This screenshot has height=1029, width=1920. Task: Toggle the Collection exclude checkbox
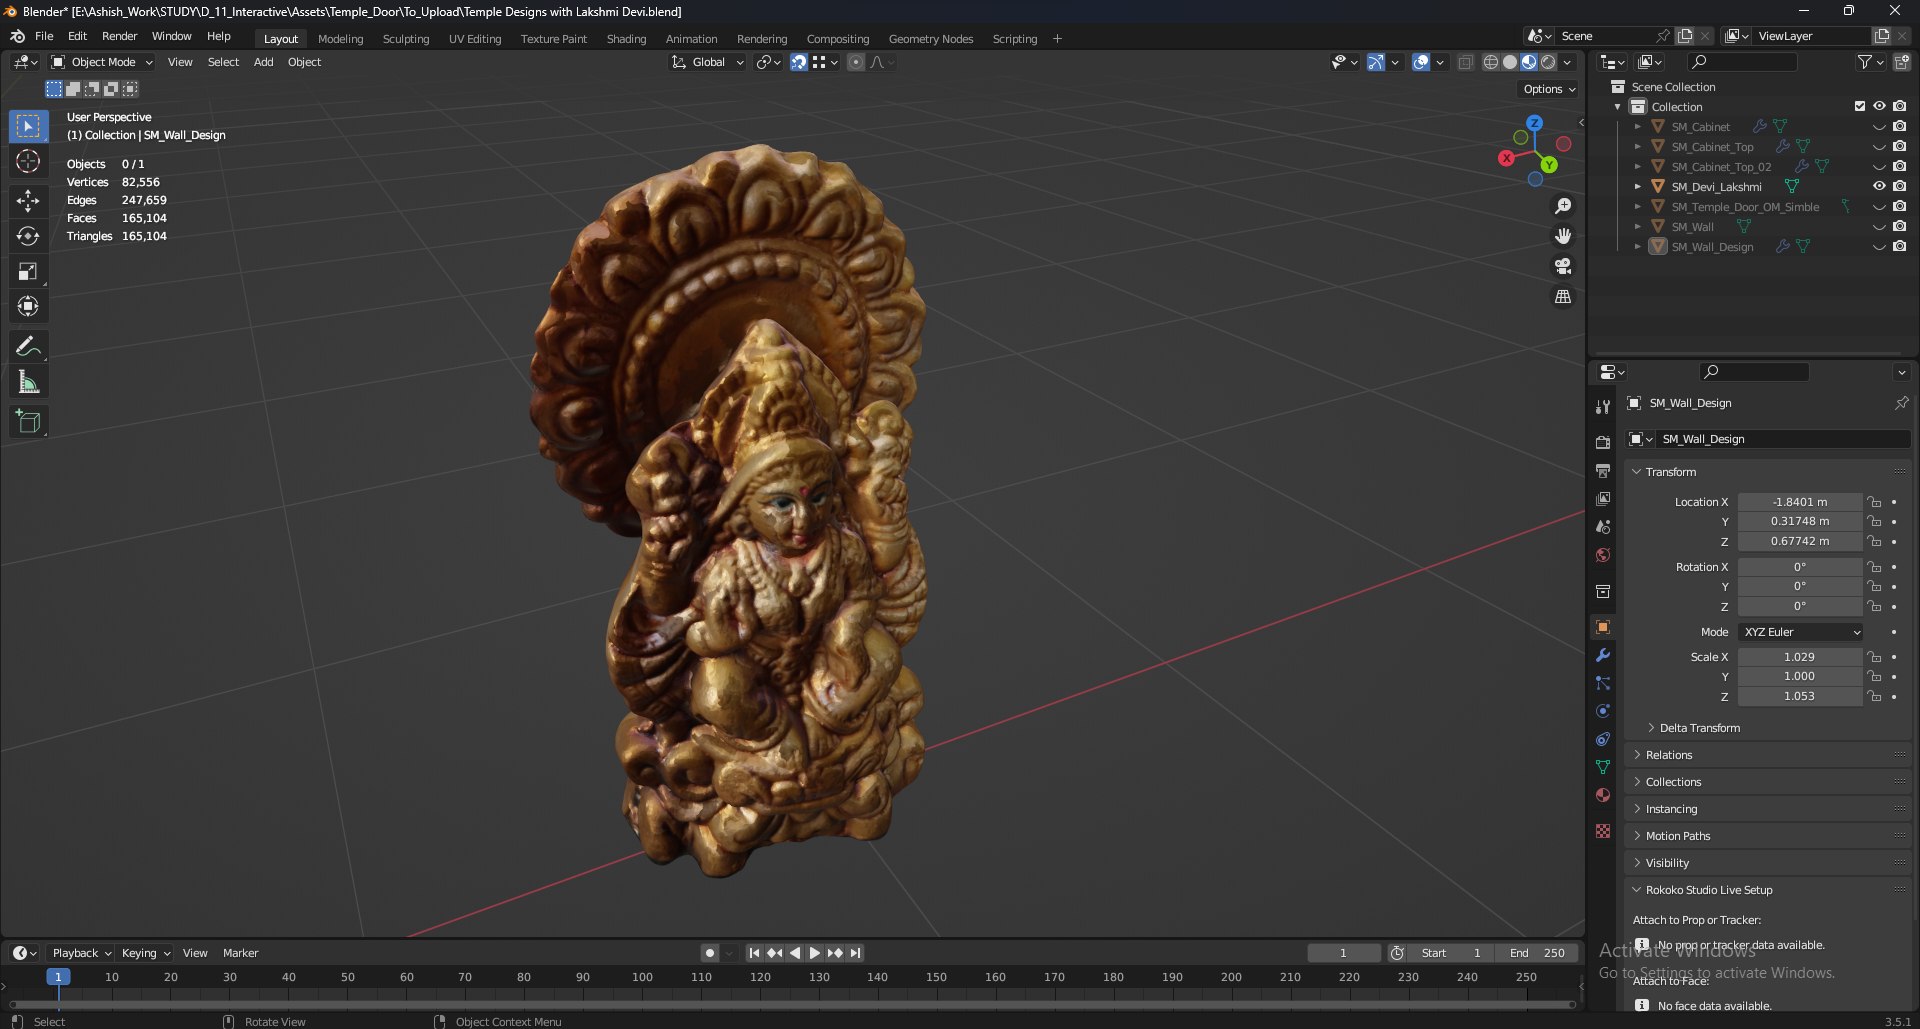point(1860,106)
